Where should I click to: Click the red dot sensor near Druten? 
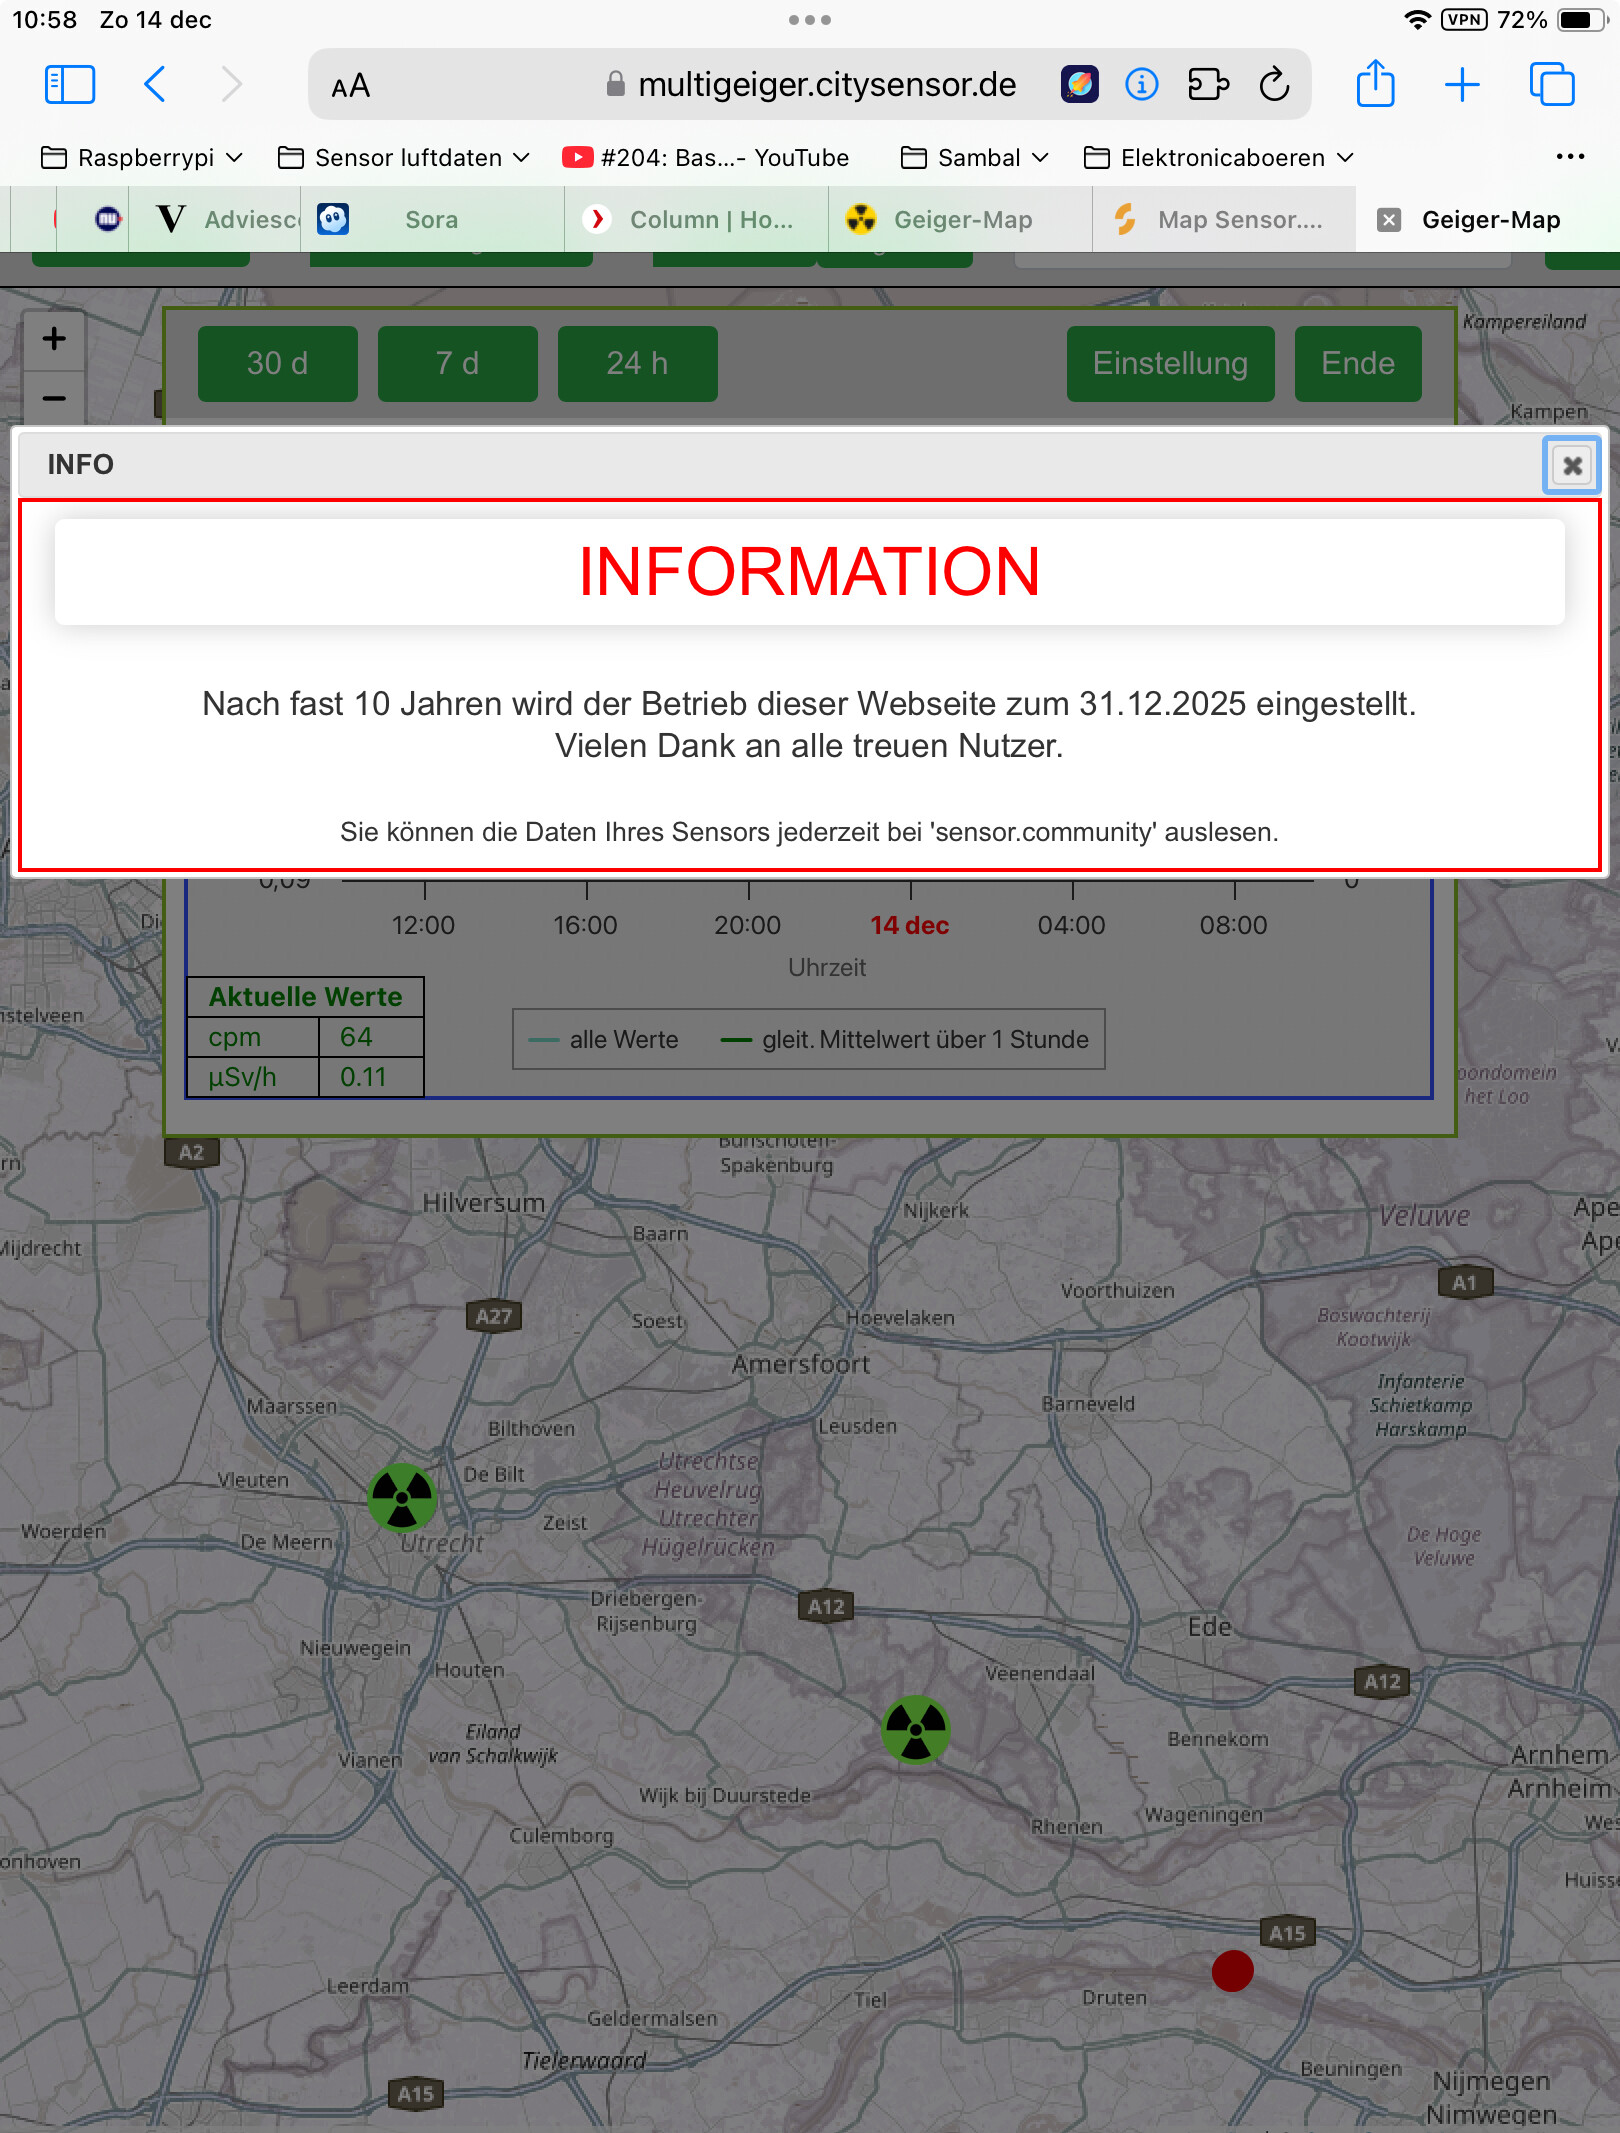1232,1970
